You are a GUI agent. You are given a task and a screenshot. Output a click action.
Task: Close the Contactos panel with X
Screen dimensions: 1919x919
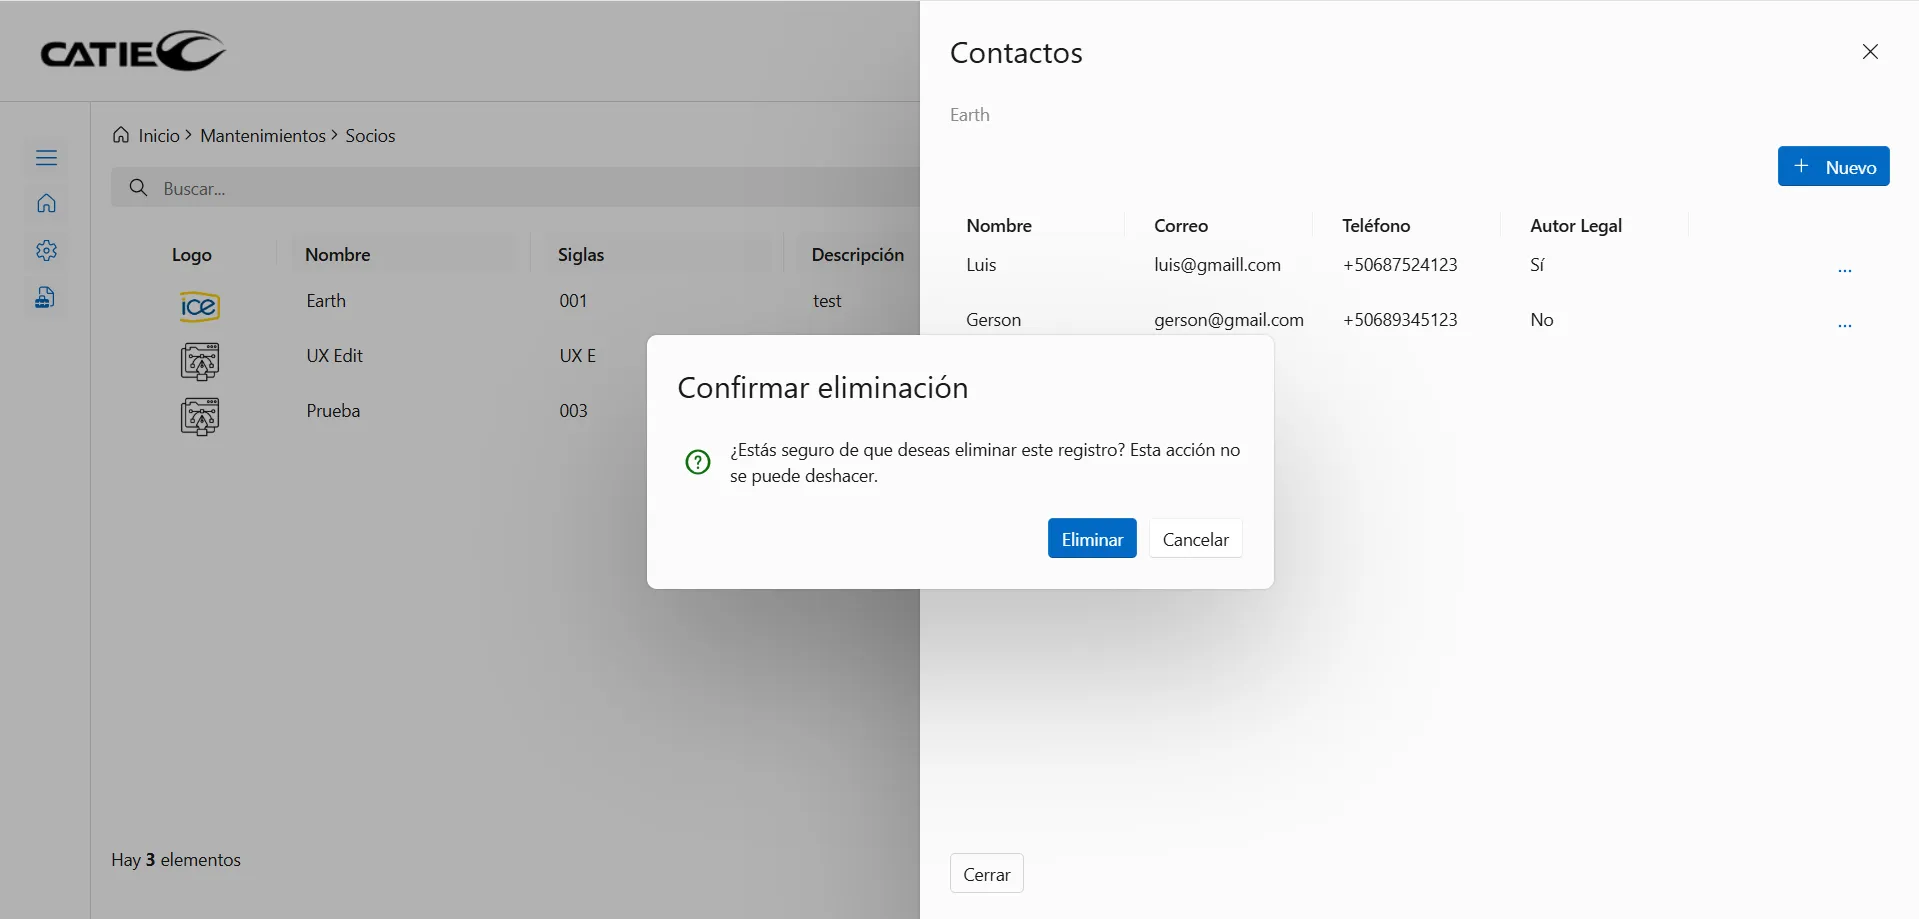click(1869, 52)
